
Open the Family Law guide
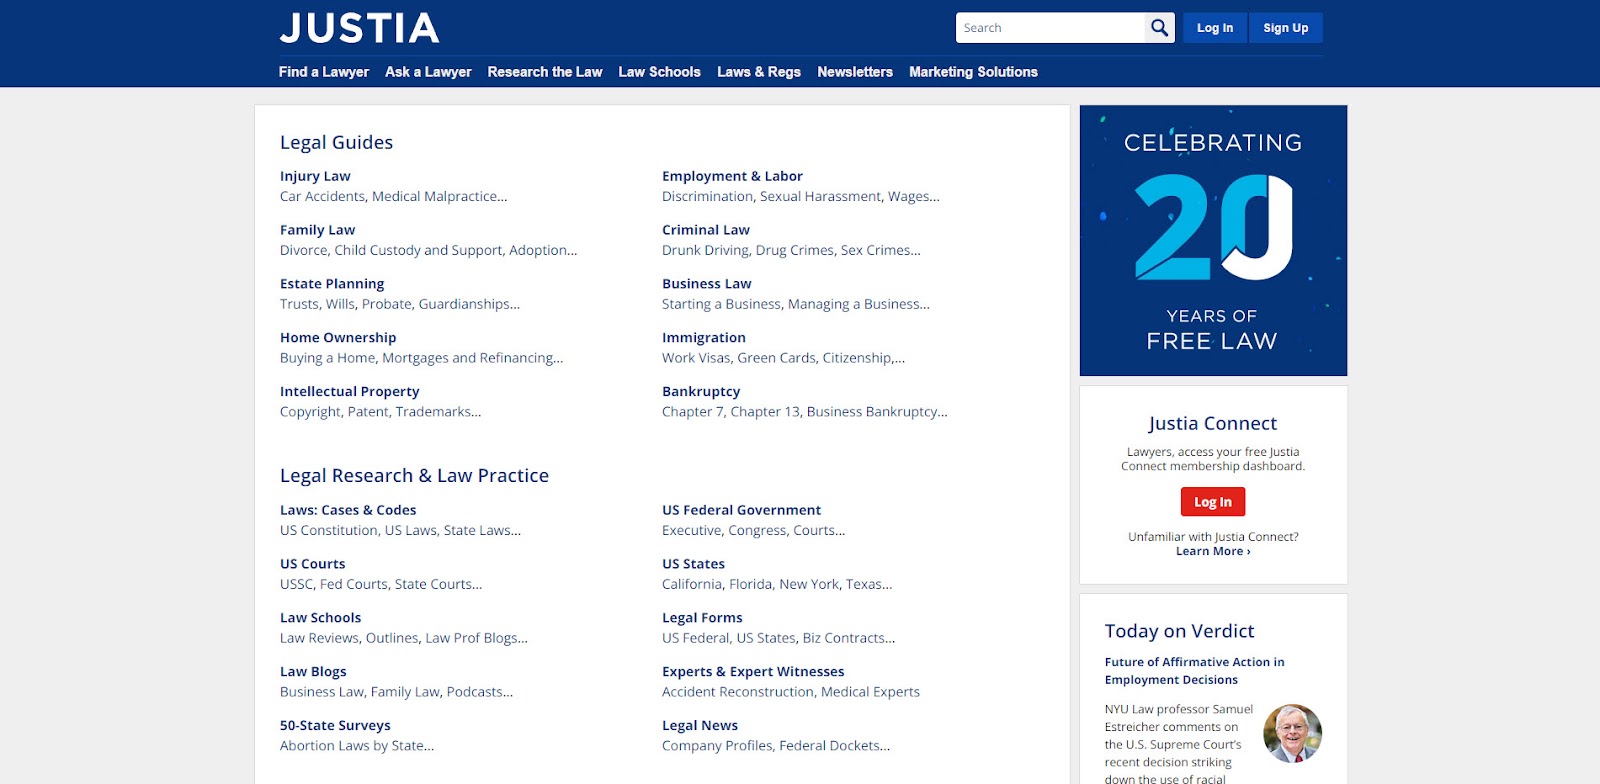tap(317, 230)
